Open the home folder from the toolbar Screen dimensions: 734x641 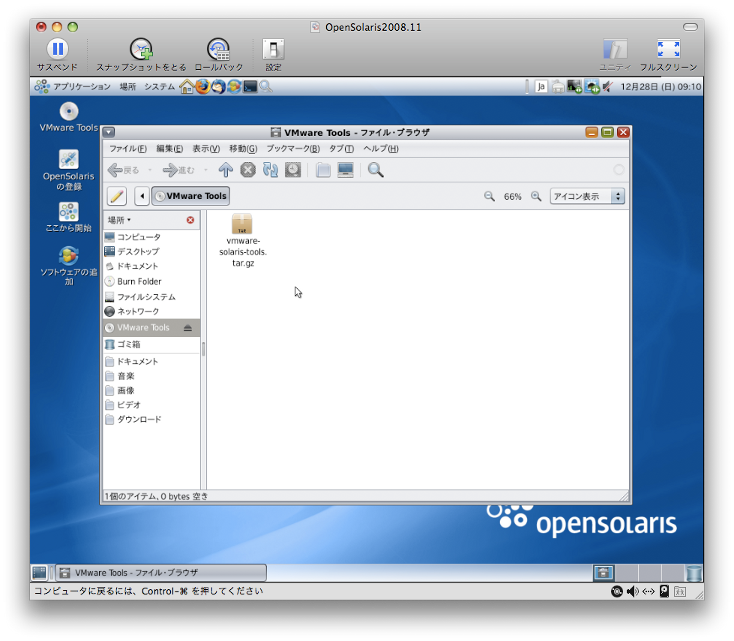point(323,170)
